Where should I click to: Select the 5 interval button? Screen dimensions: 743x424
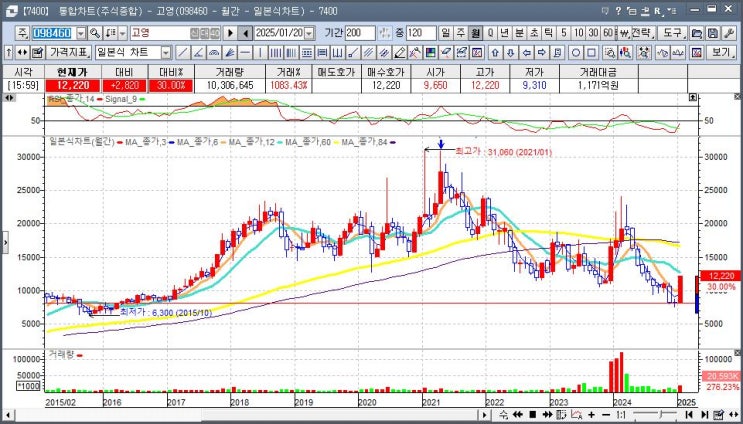[x=564, y=33]
